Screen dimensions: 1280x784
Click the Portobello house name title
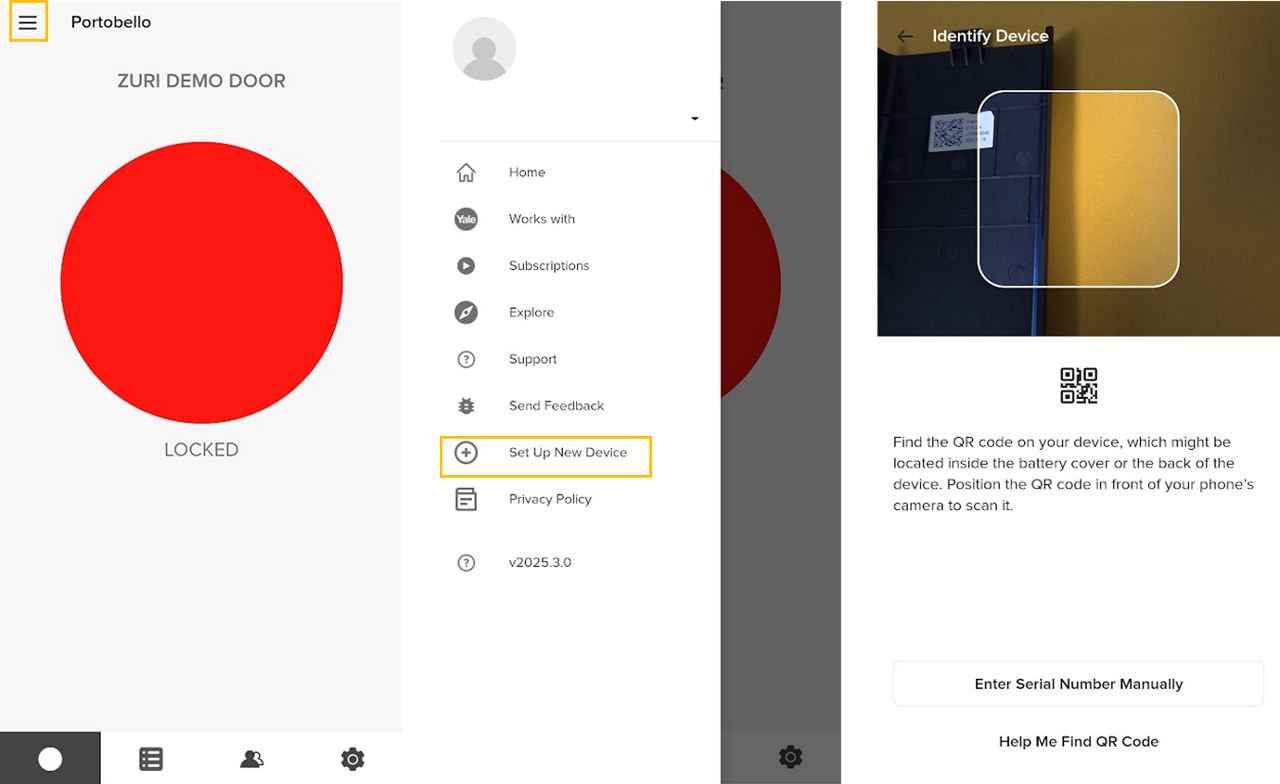tap(111, 22)
